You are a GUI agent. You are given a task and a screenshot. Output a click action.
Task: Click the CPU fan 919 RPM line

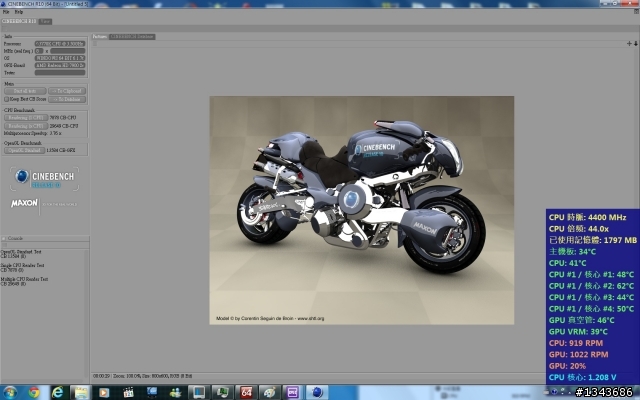[576, 343]
